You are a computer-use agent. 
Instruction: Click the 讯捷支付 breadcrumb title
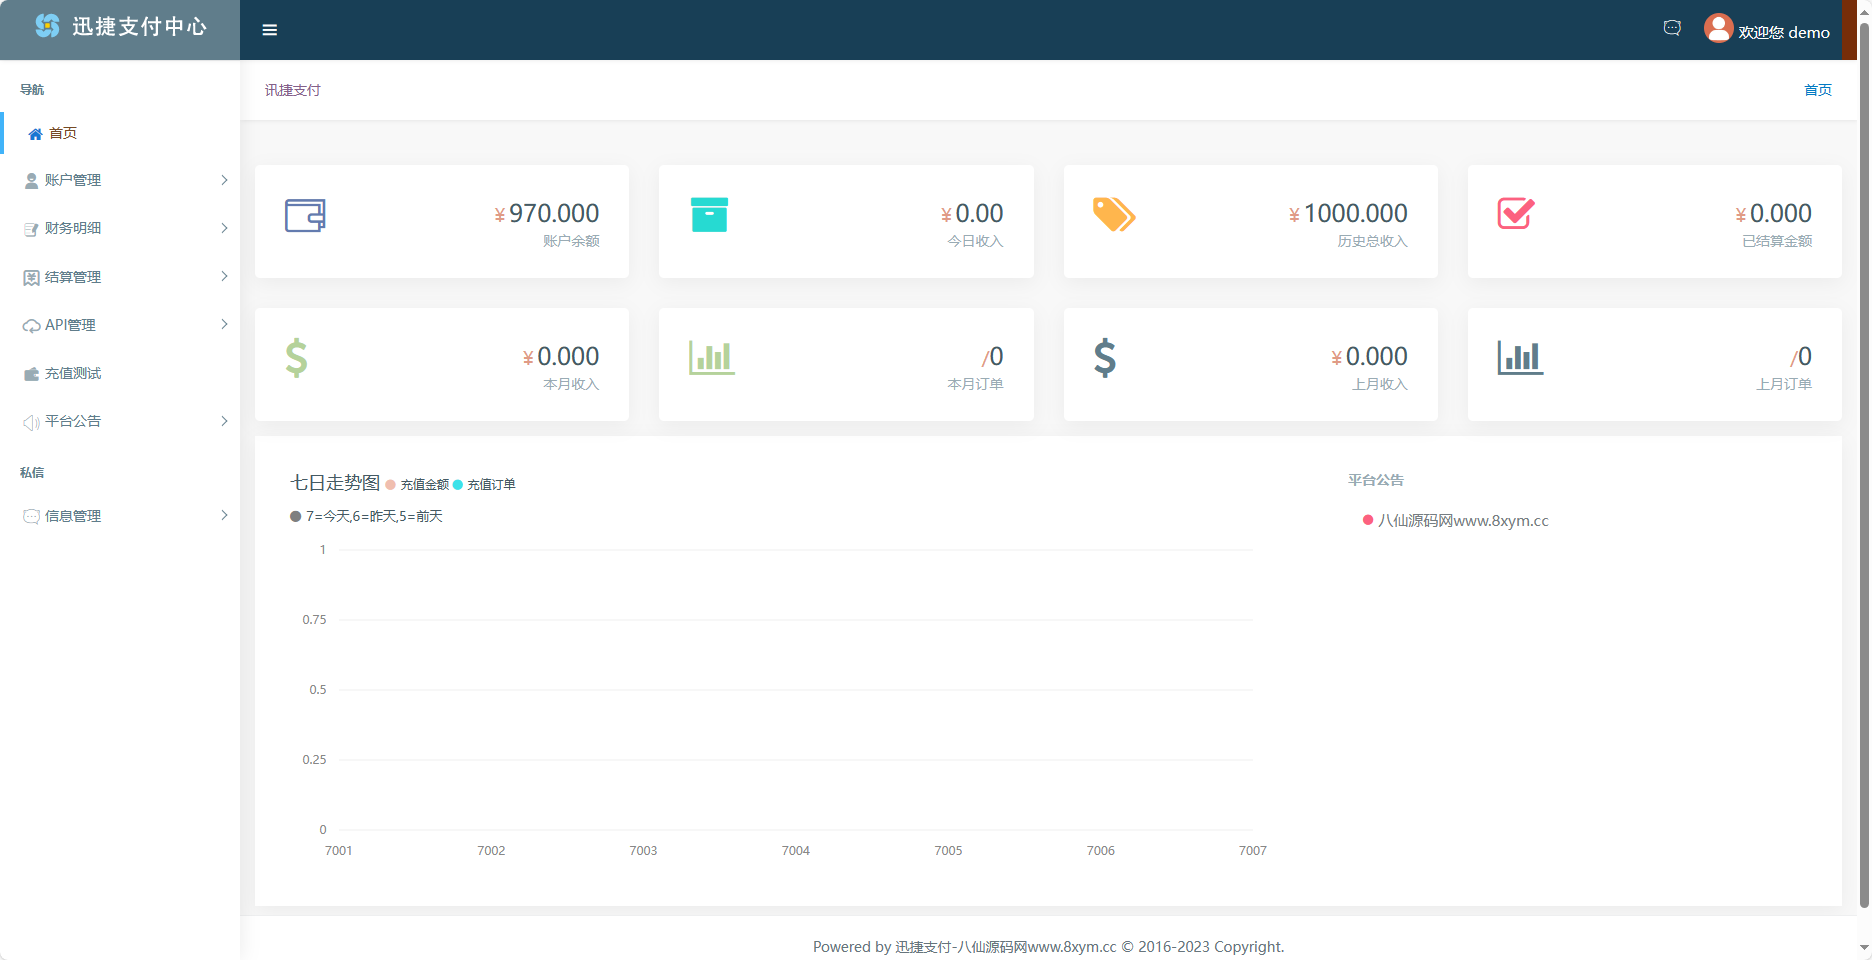(x=293, y=90)
